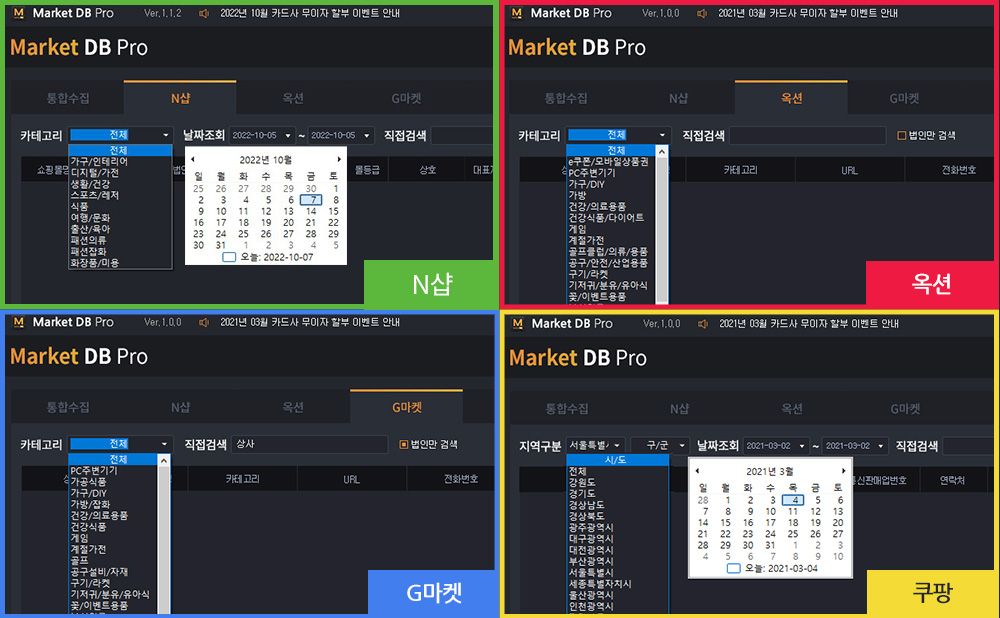Click 오늘: 2022-10-07 link in N샵 calendar

point(268,257)
